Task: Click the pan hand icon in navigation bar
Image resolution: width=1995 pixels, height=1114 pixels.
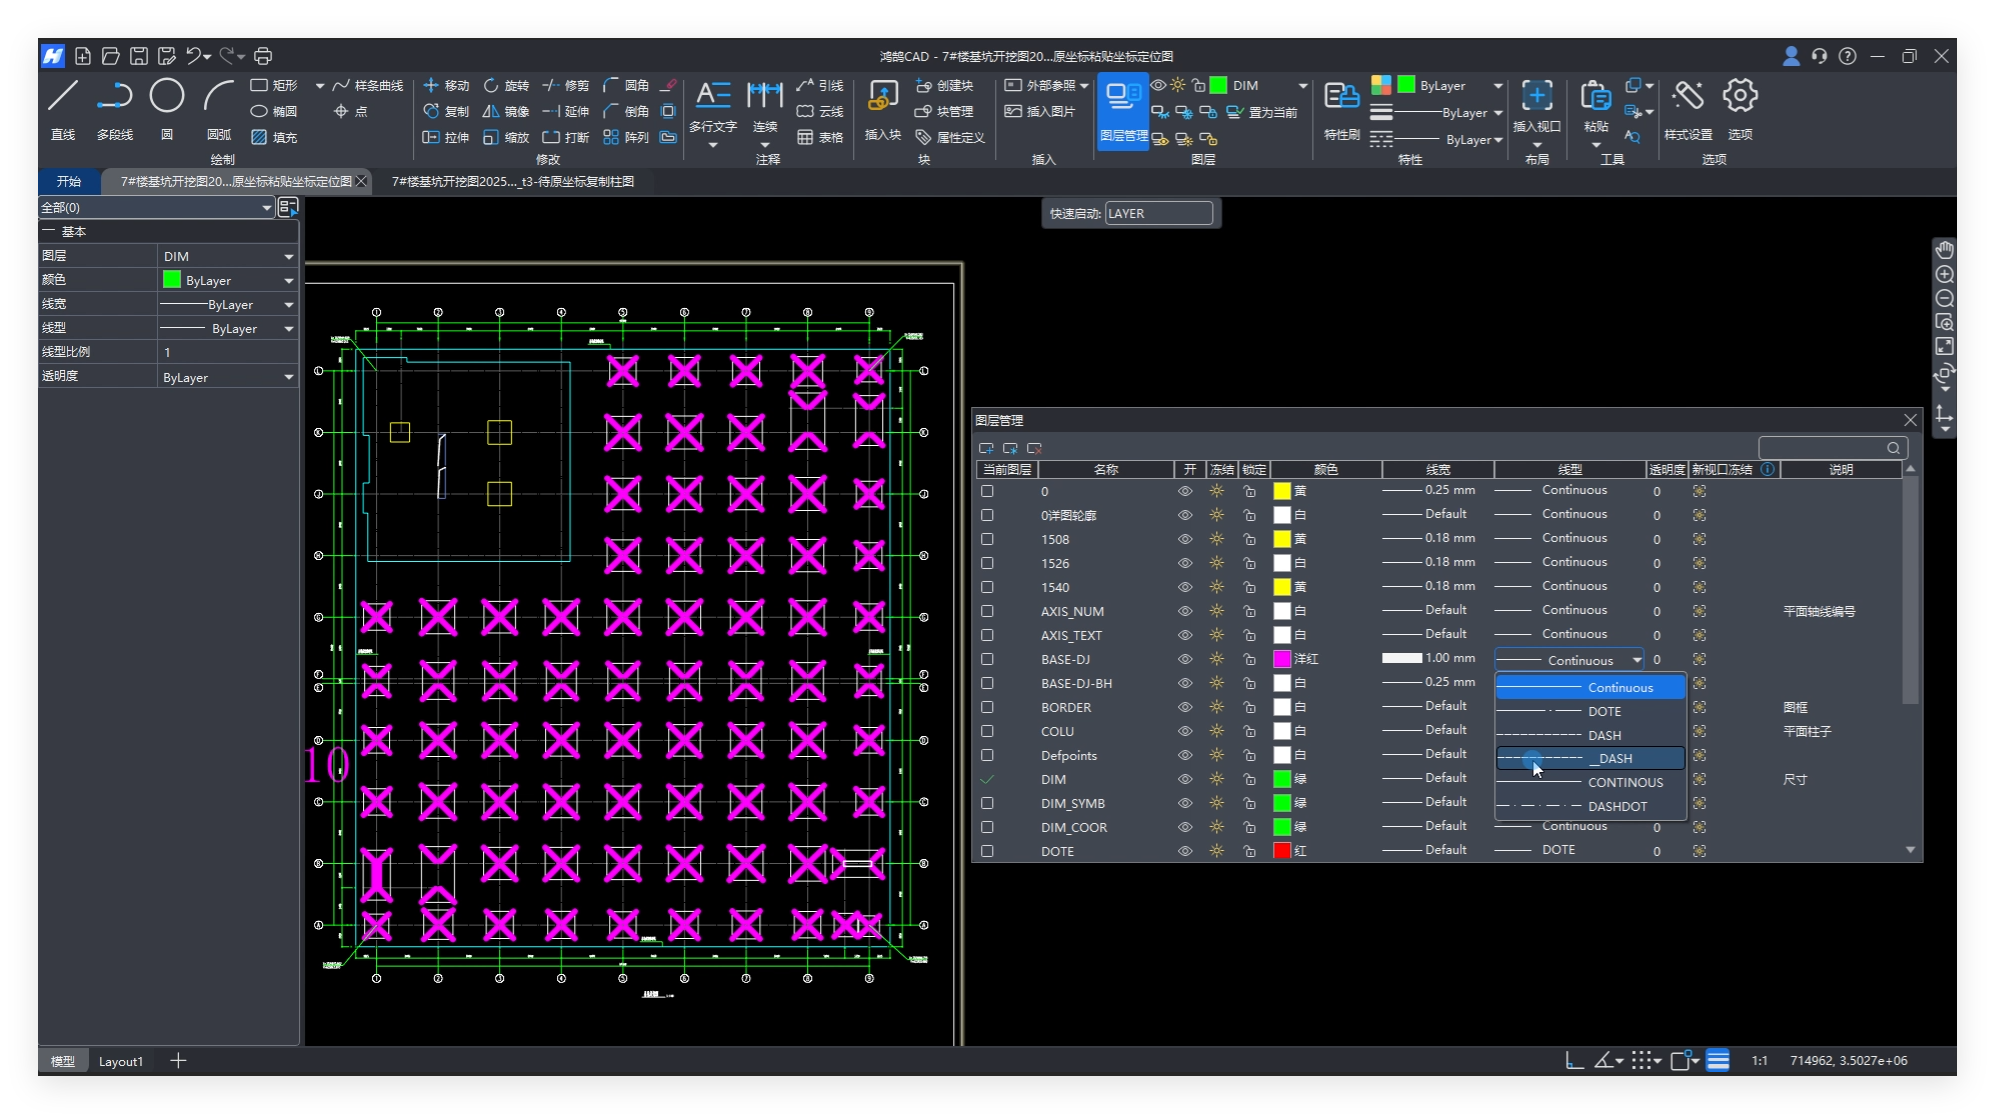Action: [1944, 249]
